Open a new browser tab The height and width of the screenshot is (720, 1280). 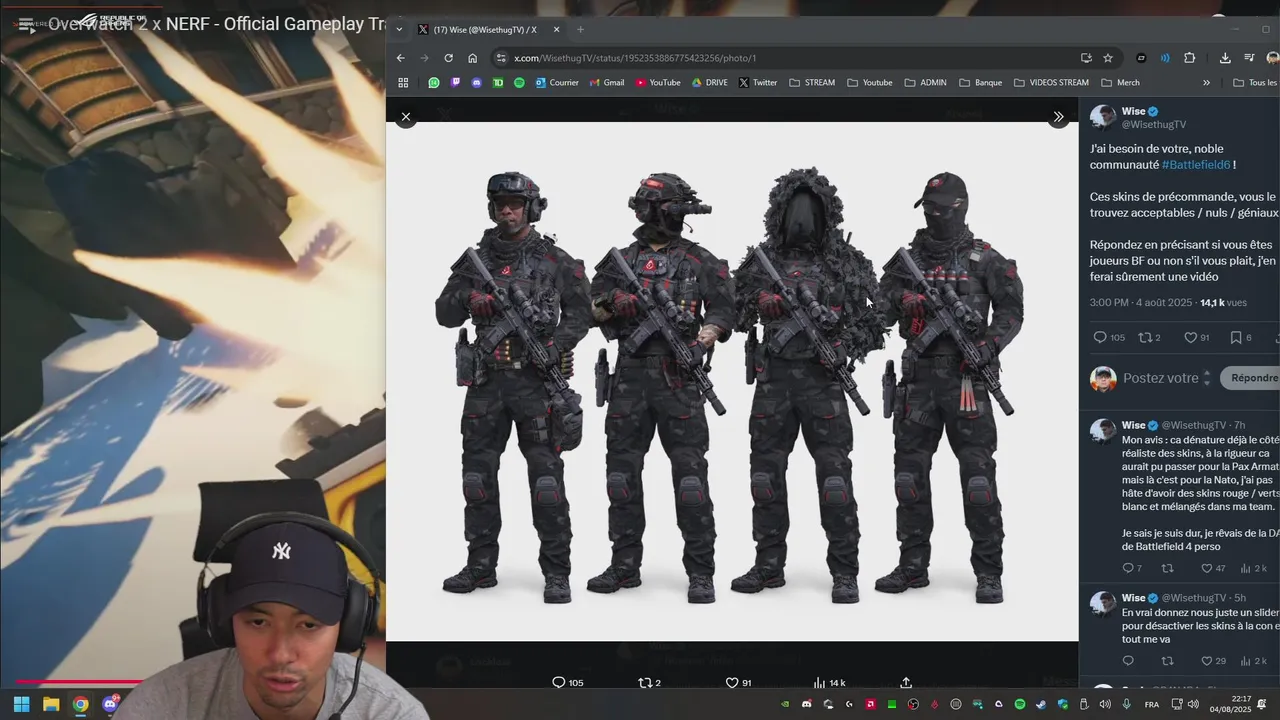(x=580, y=30)
